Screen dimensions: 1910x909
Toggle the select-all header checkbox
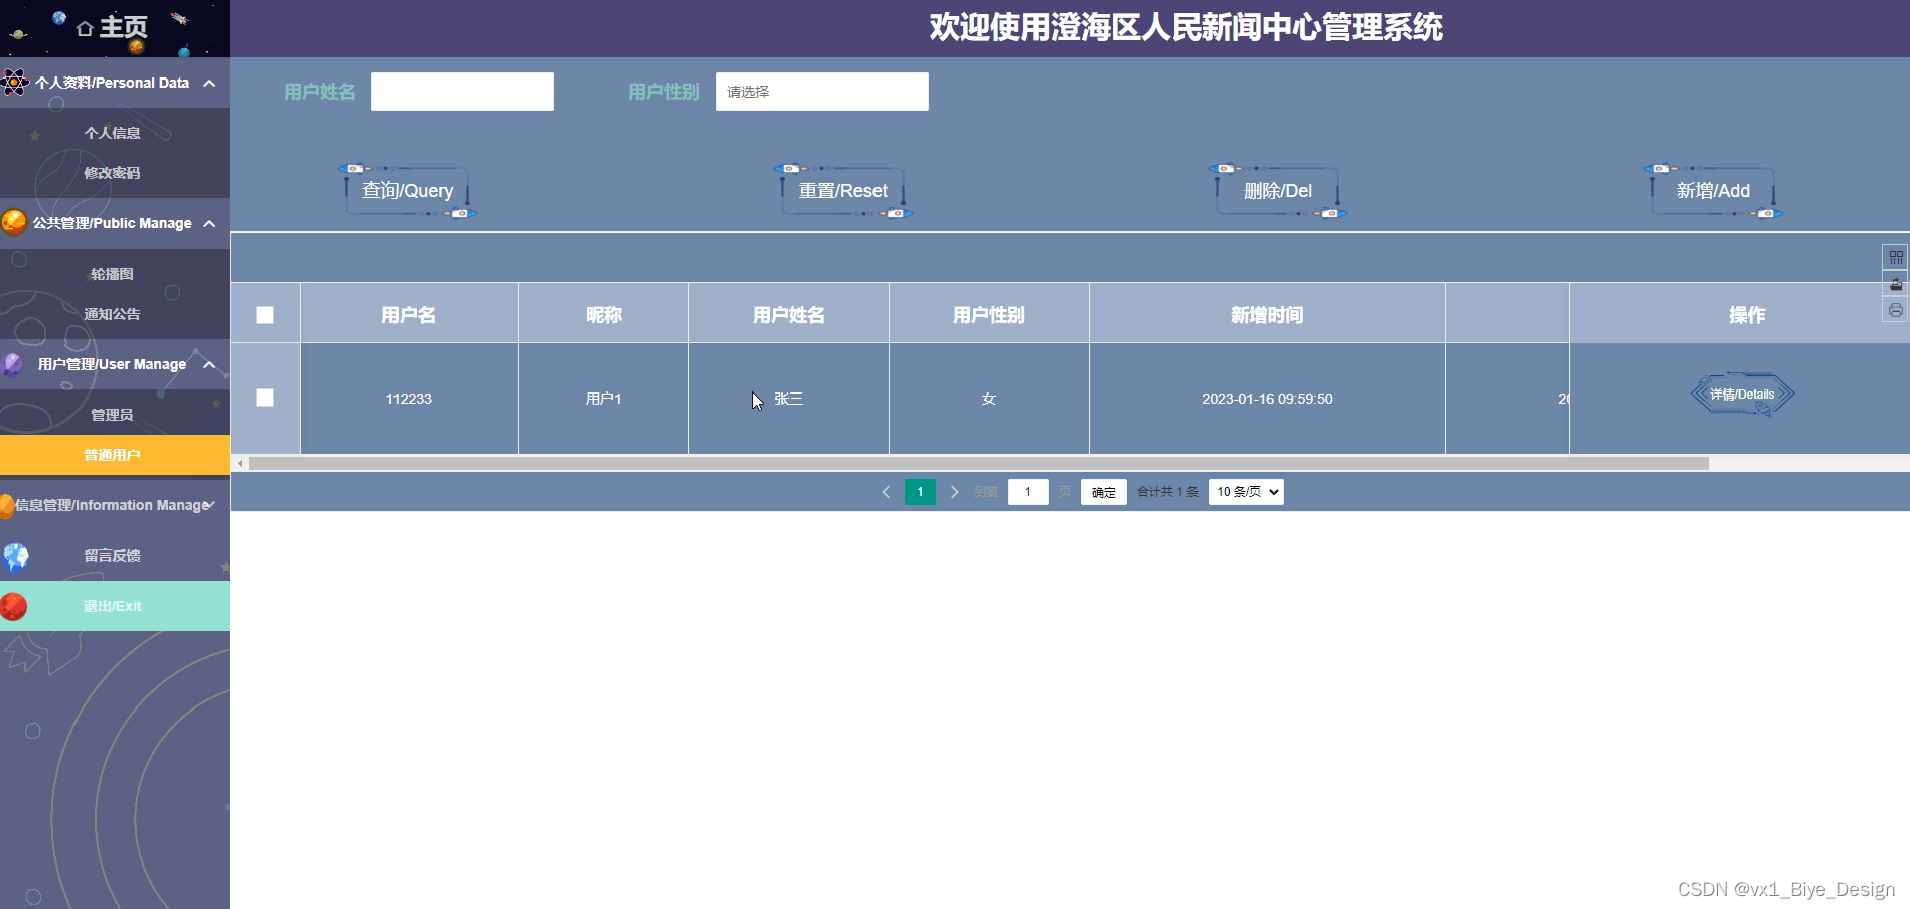coord(265,315)
